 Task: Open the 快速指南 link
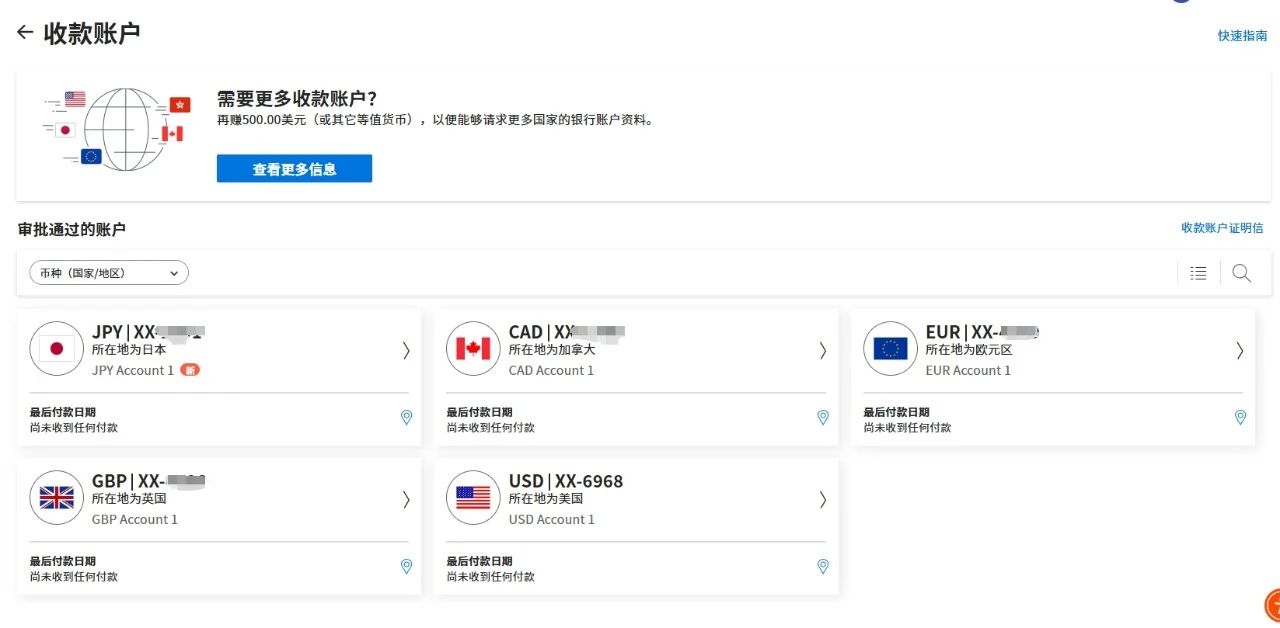[1242, 33]
